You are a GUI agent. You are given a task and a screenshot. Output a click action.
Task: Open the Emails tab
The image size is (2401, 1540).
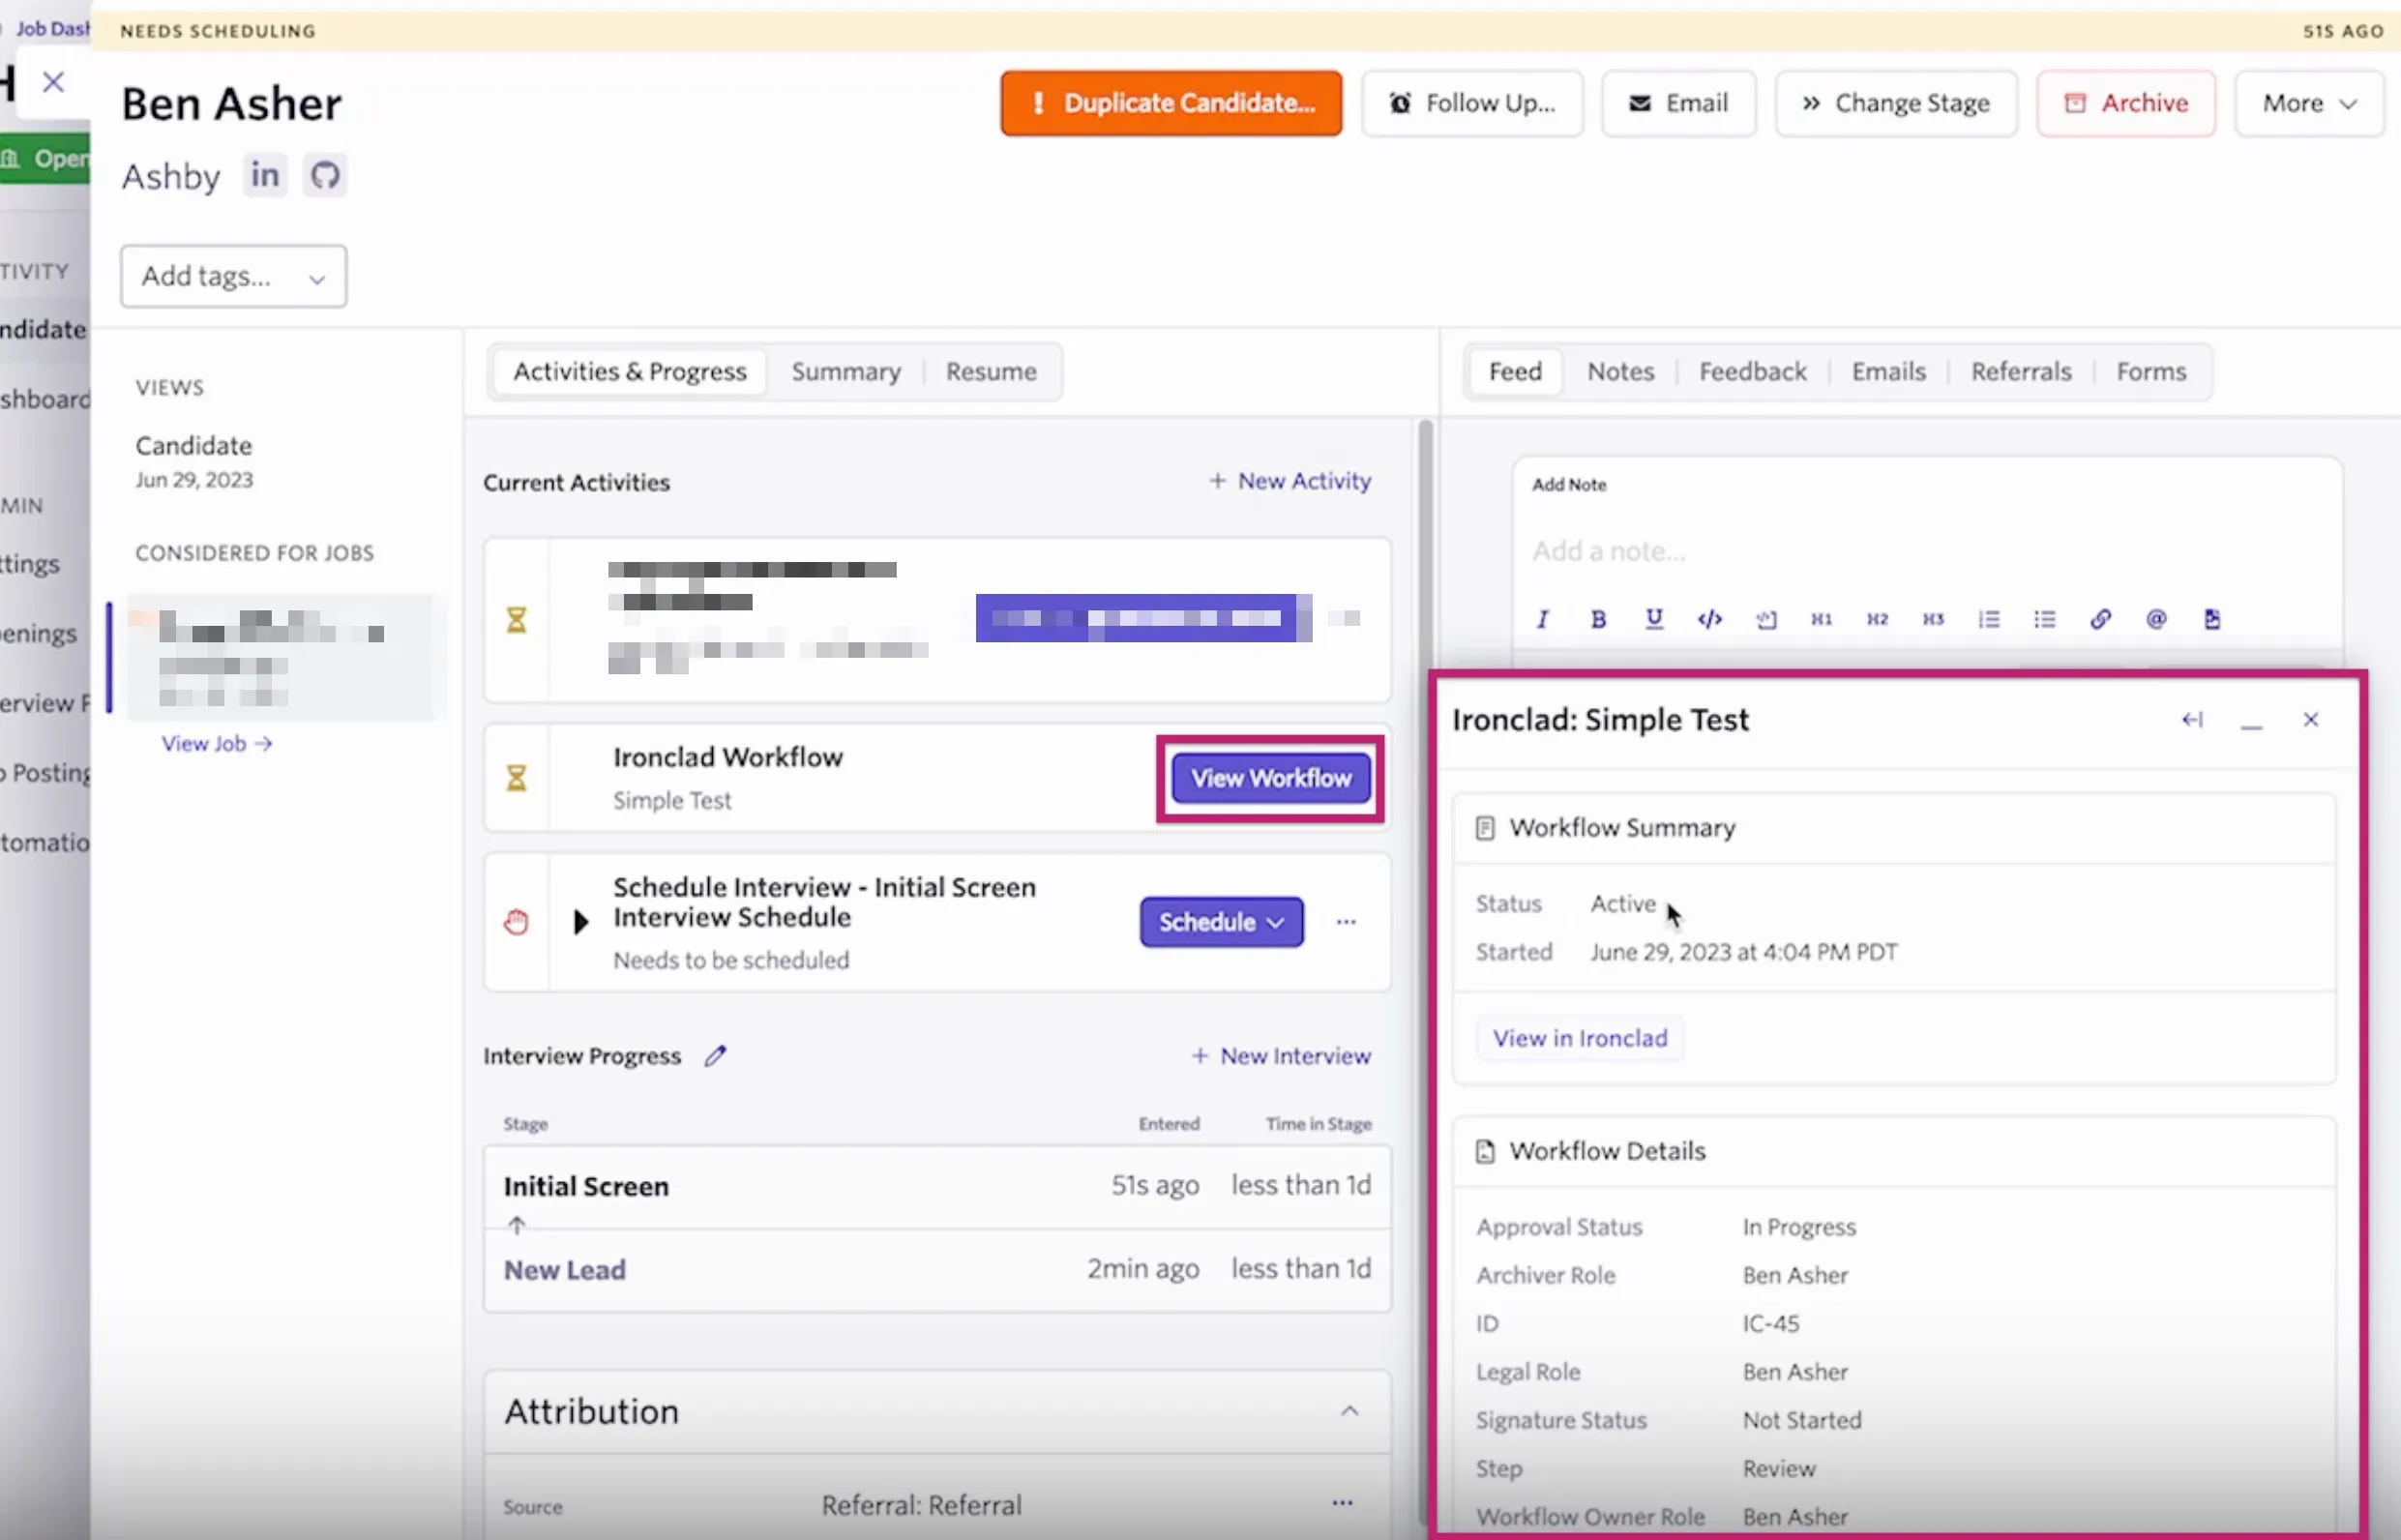pyautogui.click(x=1888, y=372)
